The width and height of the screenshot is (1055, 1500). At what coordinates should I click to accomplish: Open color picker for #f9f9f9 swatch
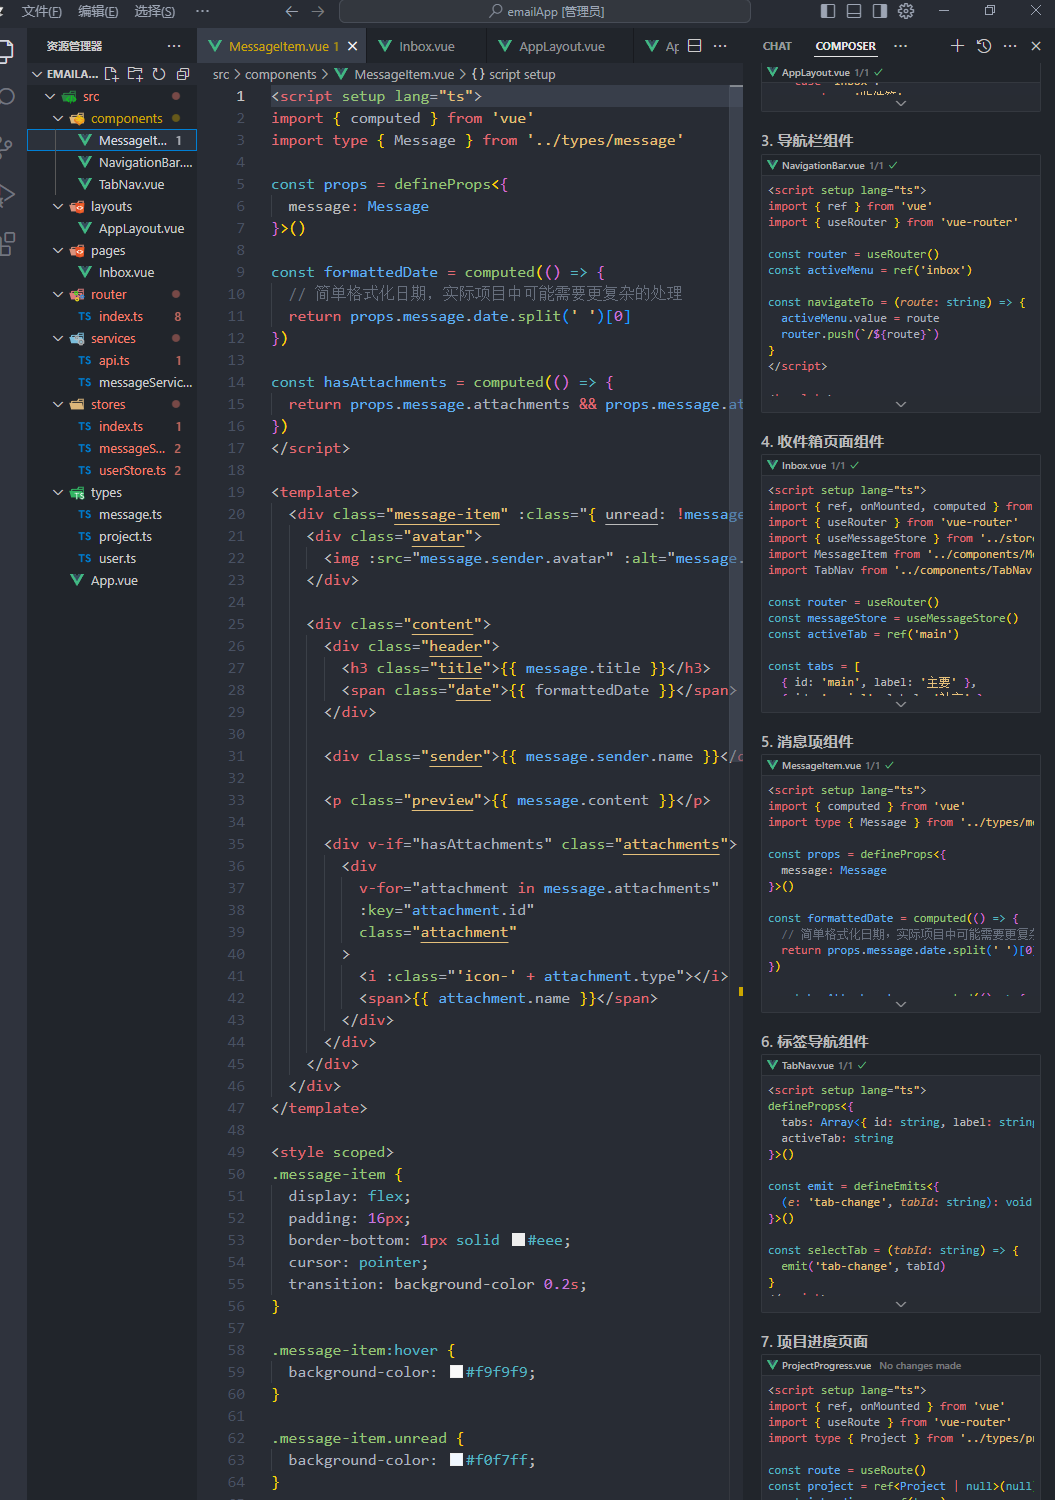456,1372
